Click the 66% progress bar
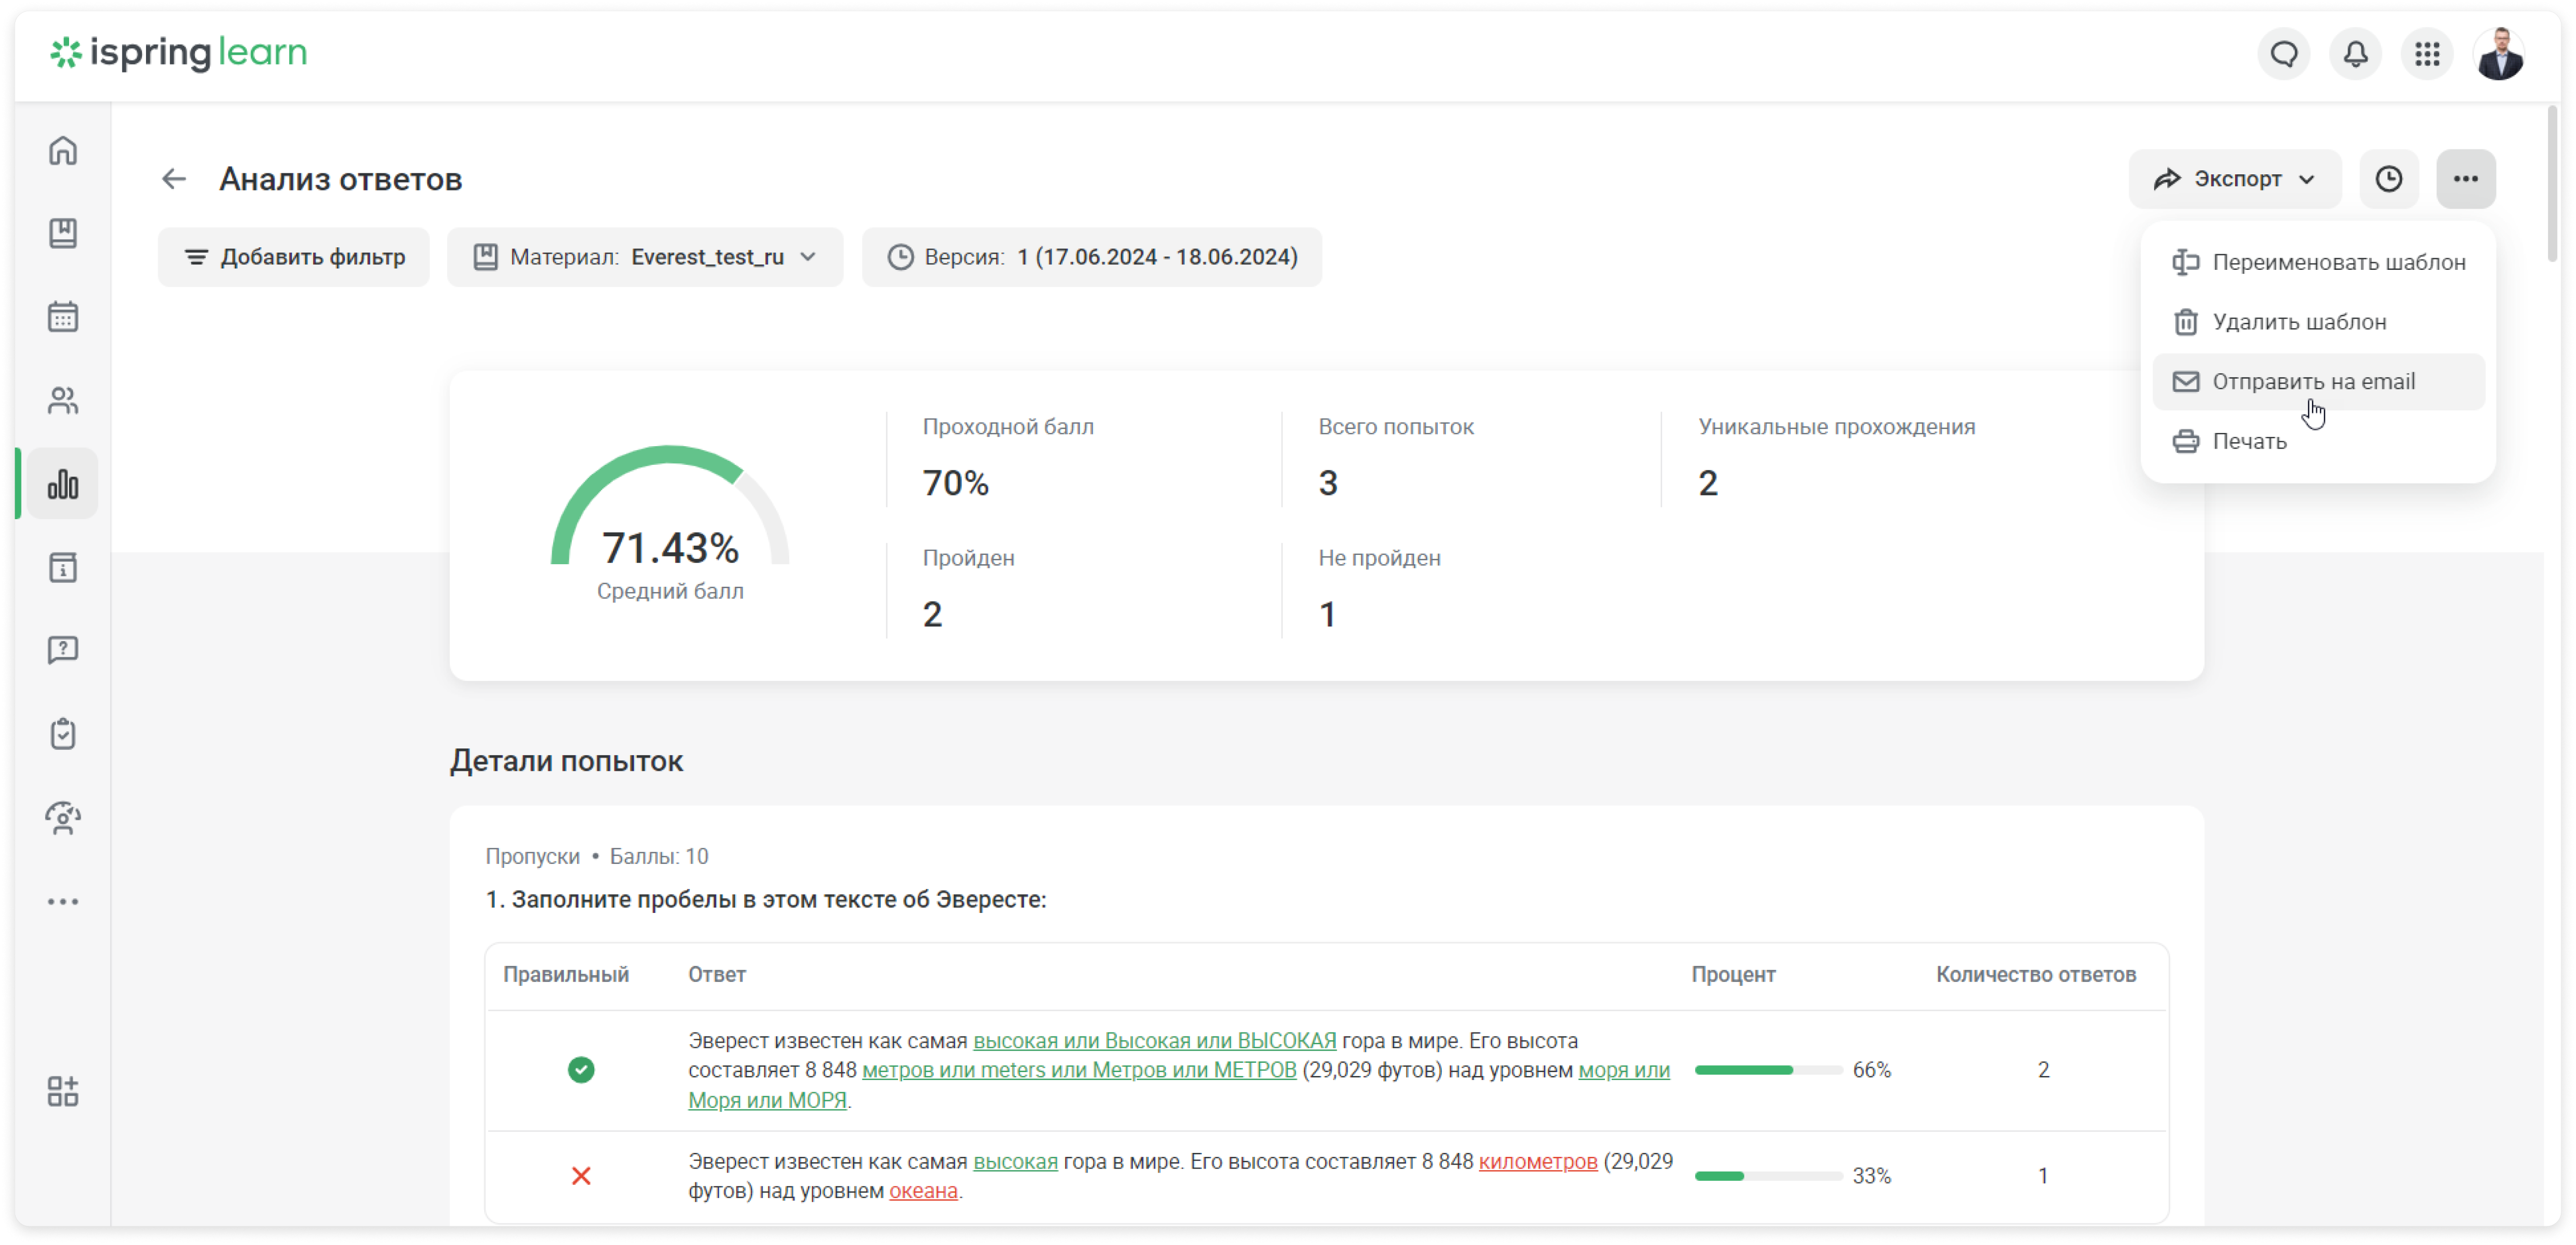Screen dimensions: 2576x1245 [x=1768, y=1070]
